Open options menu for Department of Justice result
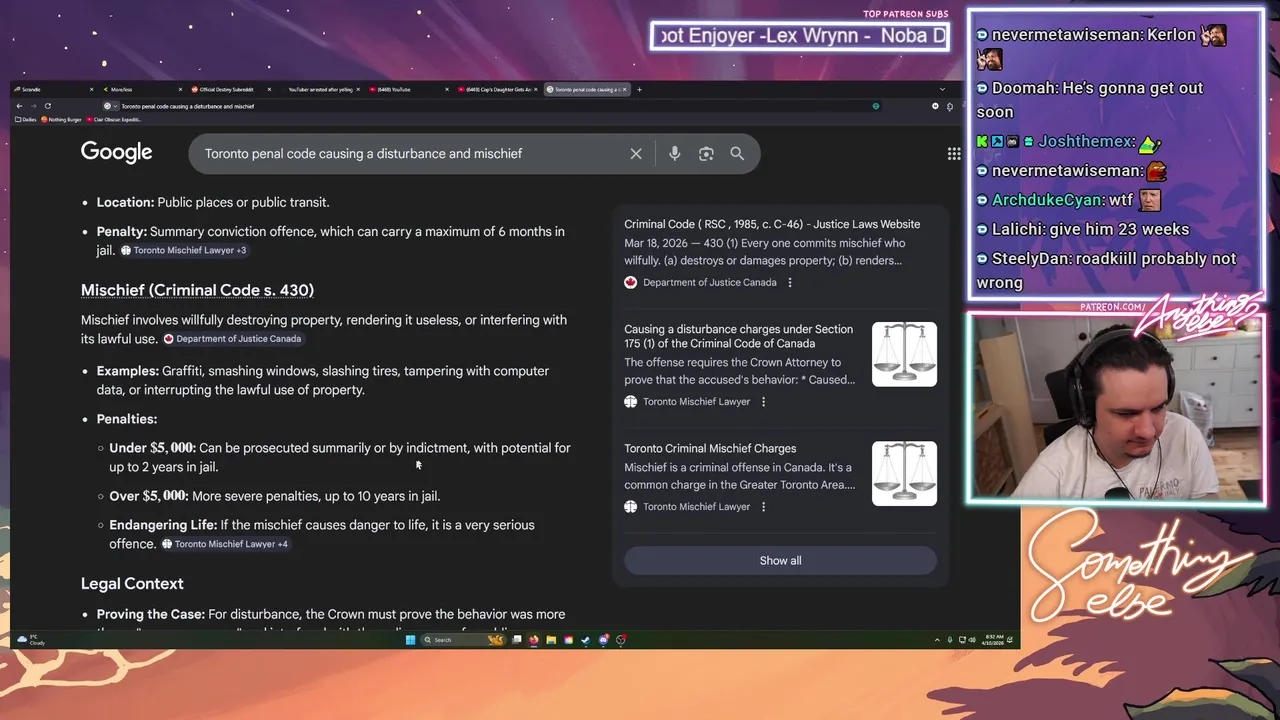This screenshot has width=1280, height=720. tap(790, 282)
